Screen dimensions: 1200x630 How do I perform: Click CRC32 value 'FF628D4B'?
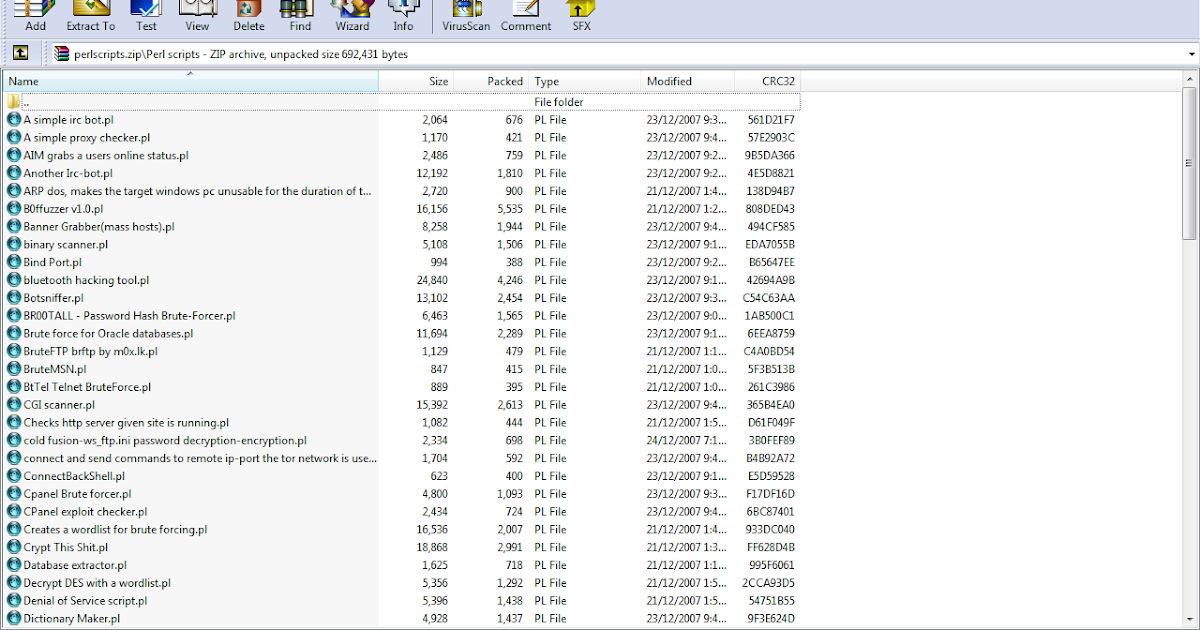pyautogui.click(x=771, y=547)
